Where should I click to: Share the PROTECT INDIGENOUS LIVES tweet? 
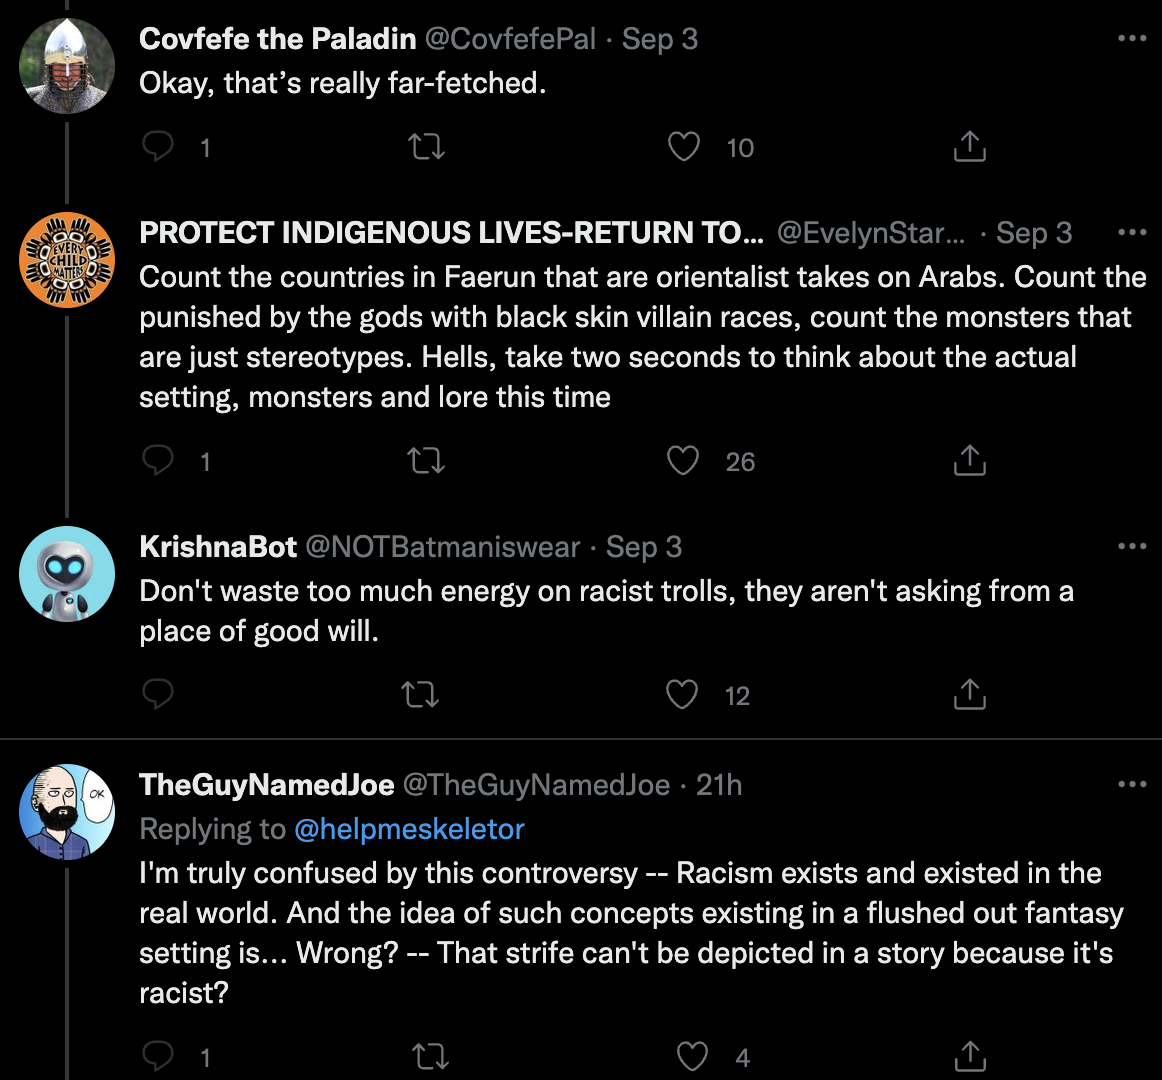tap(969, 460)
